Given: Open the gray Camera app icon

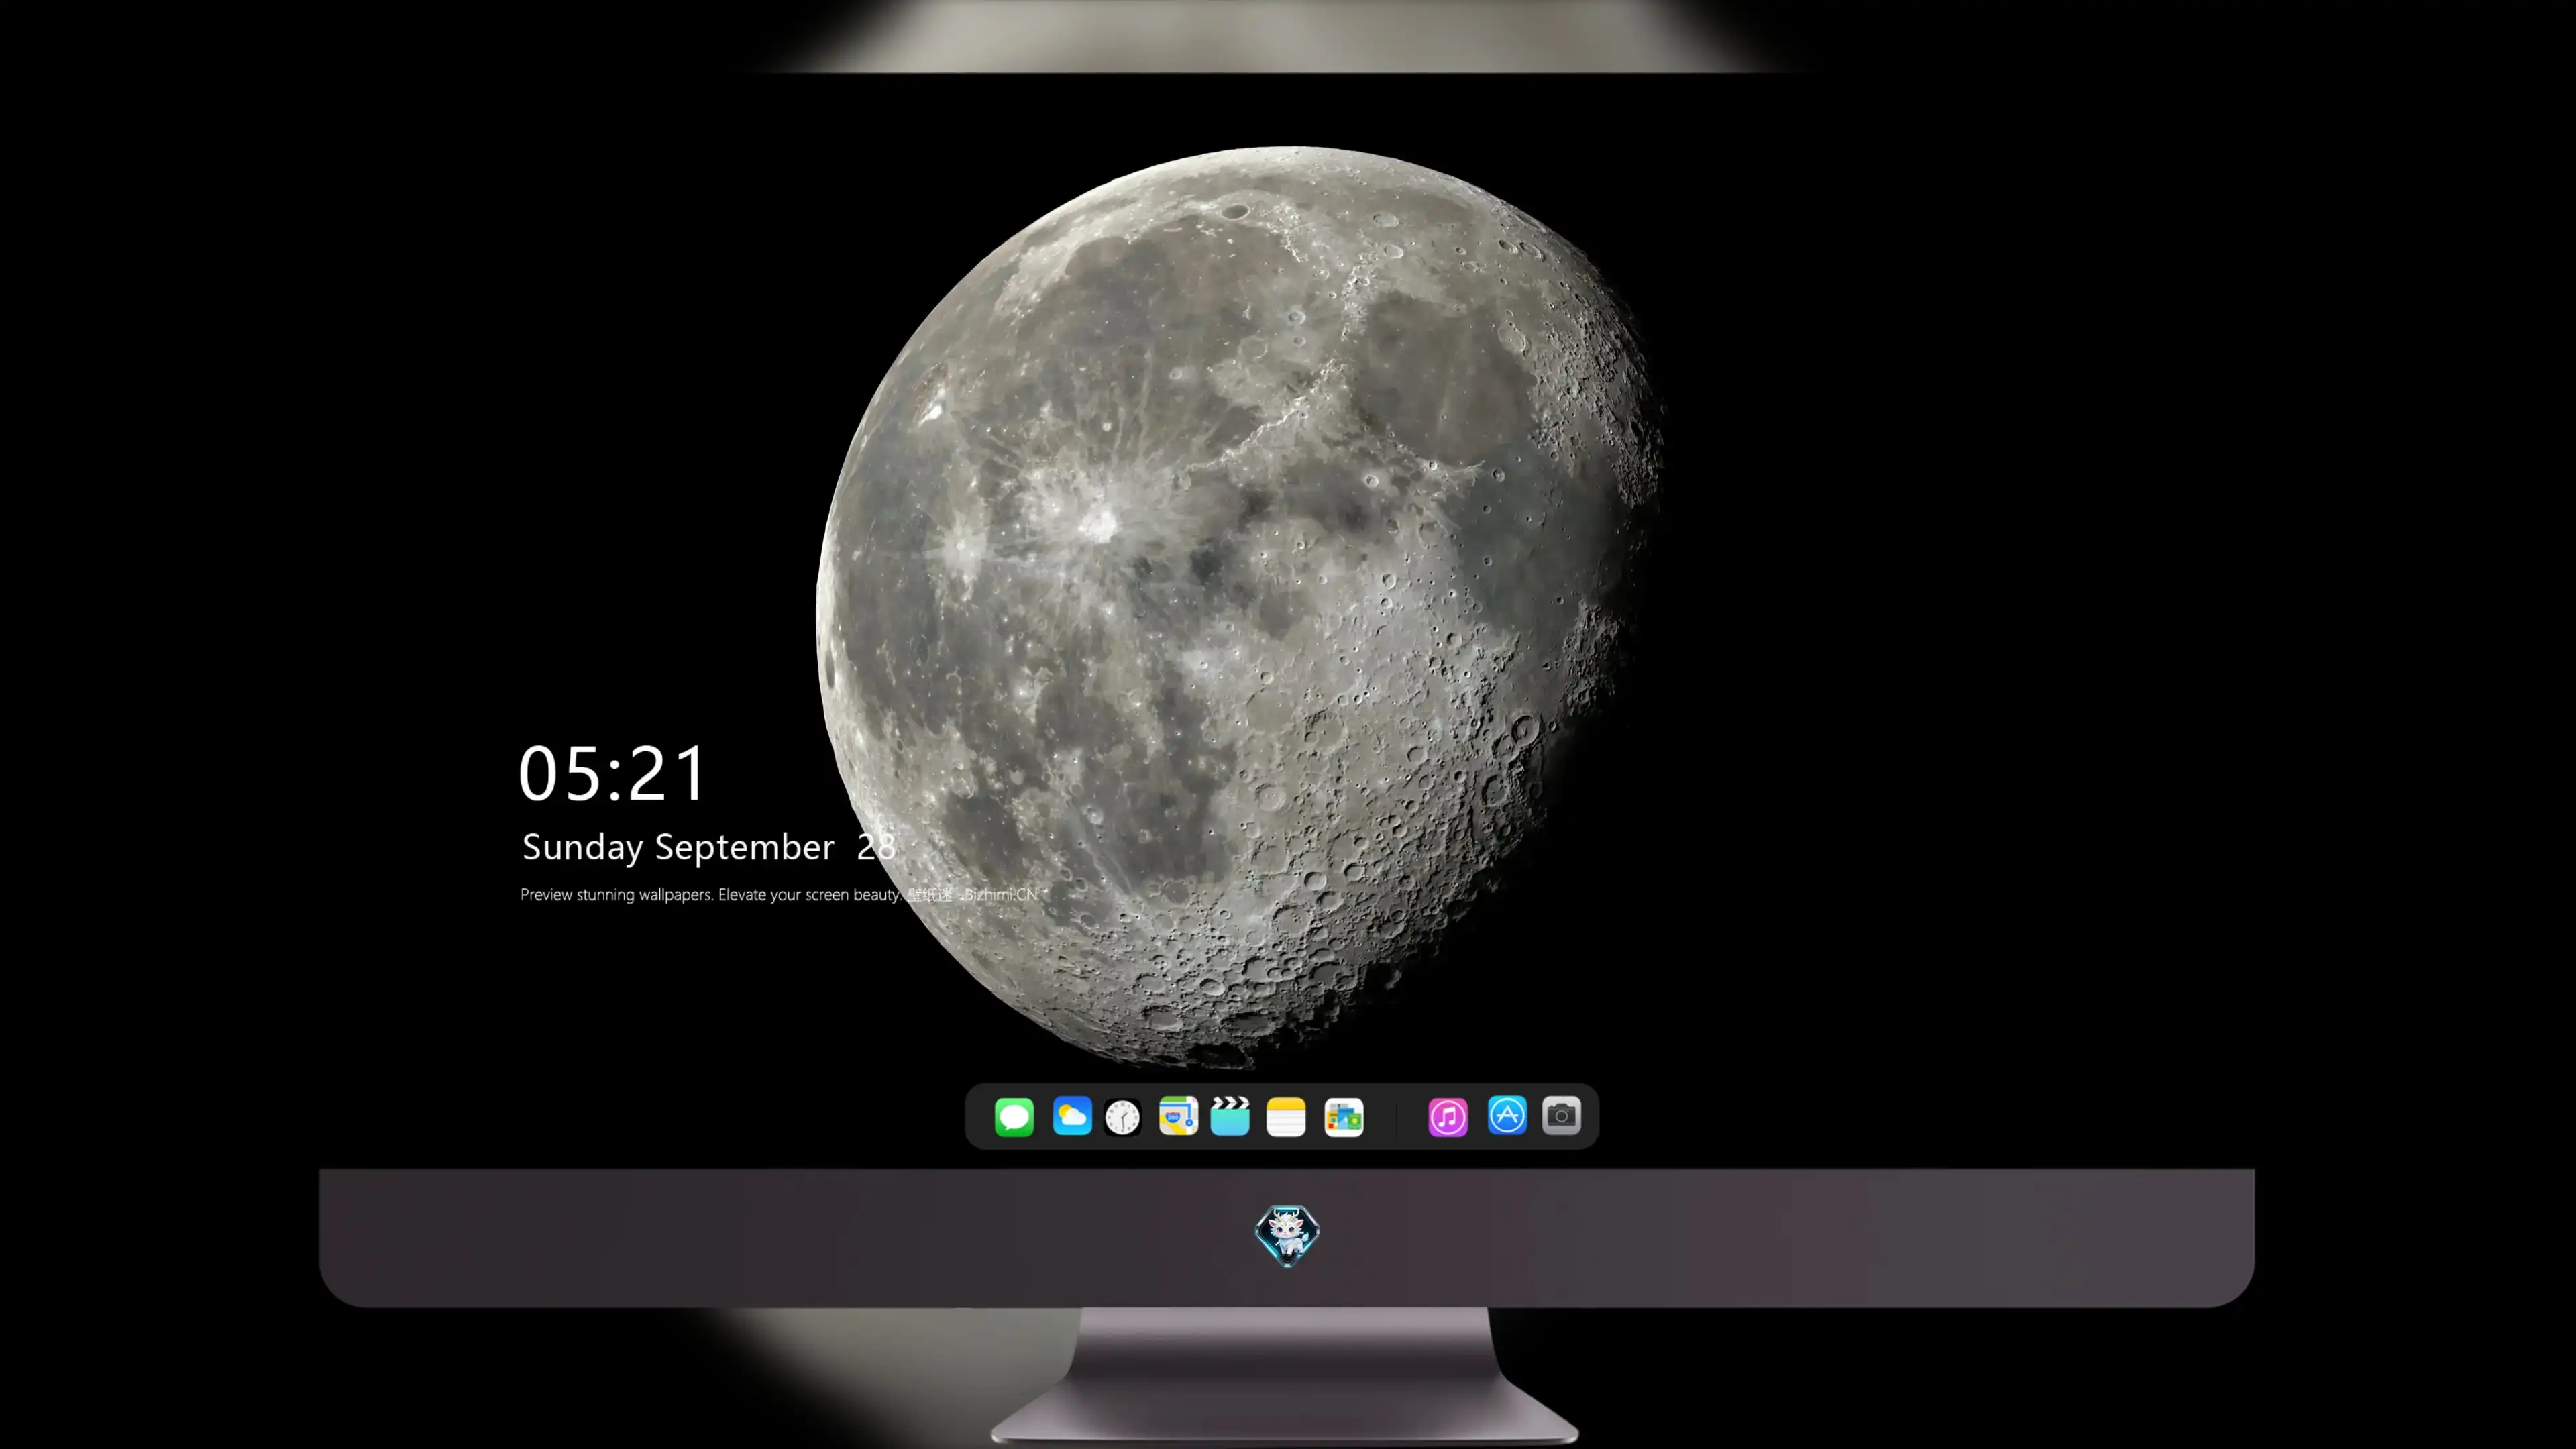Looking at the screenshot, I should (x=1561, y=1116).
